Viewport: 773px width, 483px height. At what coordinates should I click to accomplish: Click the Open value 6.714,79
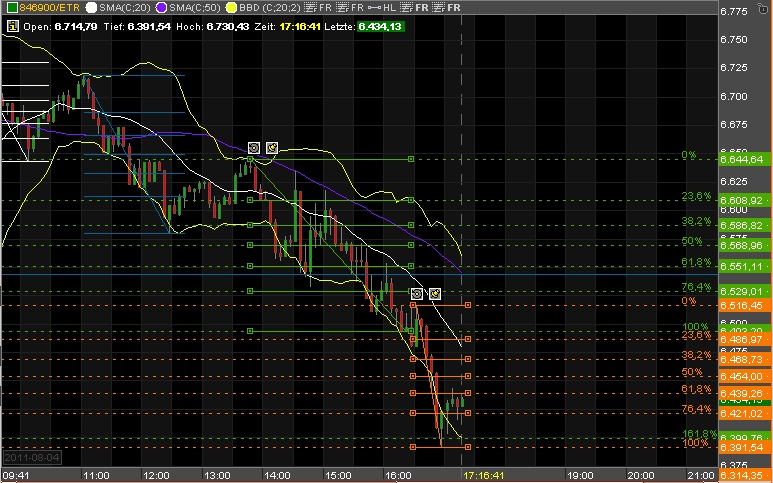click(75, 26)
